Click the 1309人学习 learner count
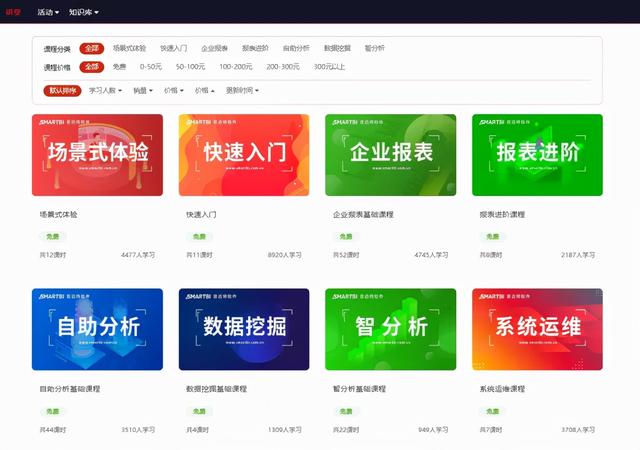 tap(284, 430)
